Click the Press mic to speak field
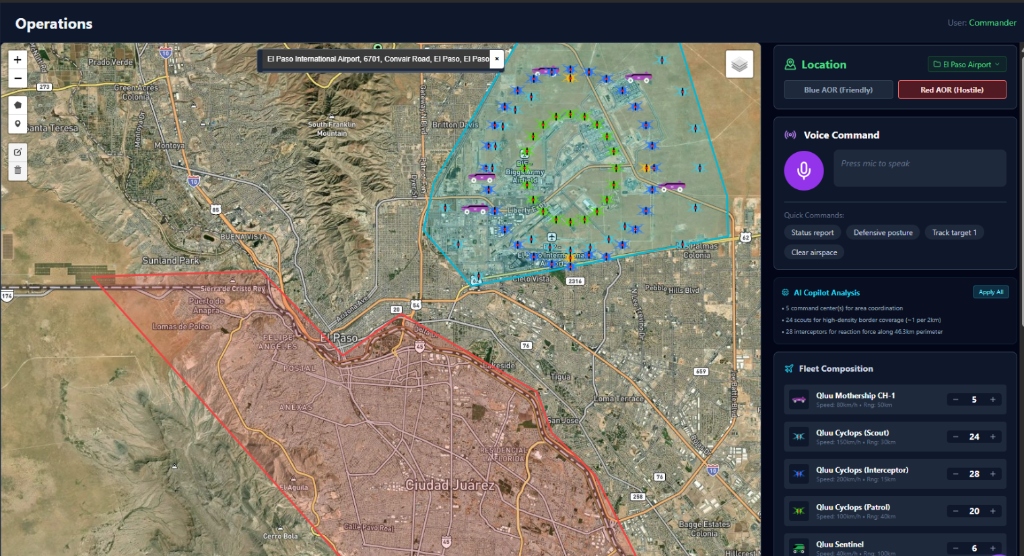 (920, 168)
